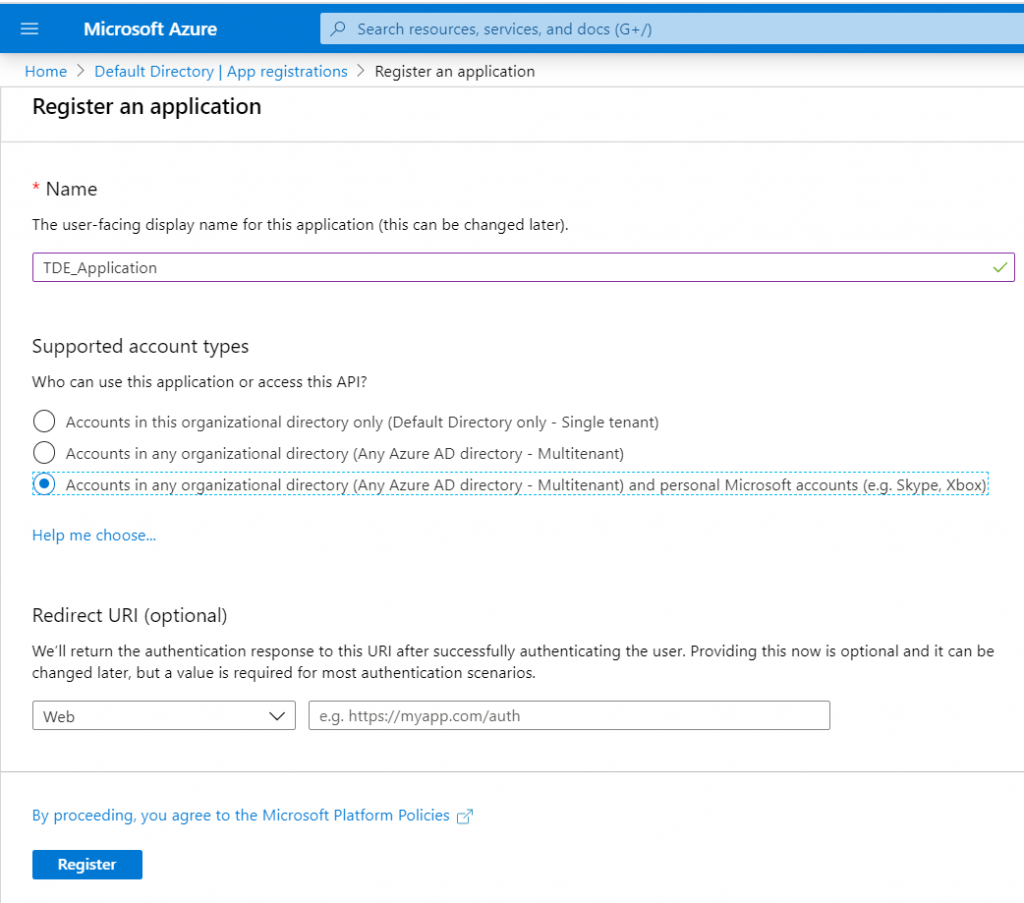Viewport: 1024px width, 903px height.
Task: Navigate to Home in the breadcrumb
Action: (45, 71)
